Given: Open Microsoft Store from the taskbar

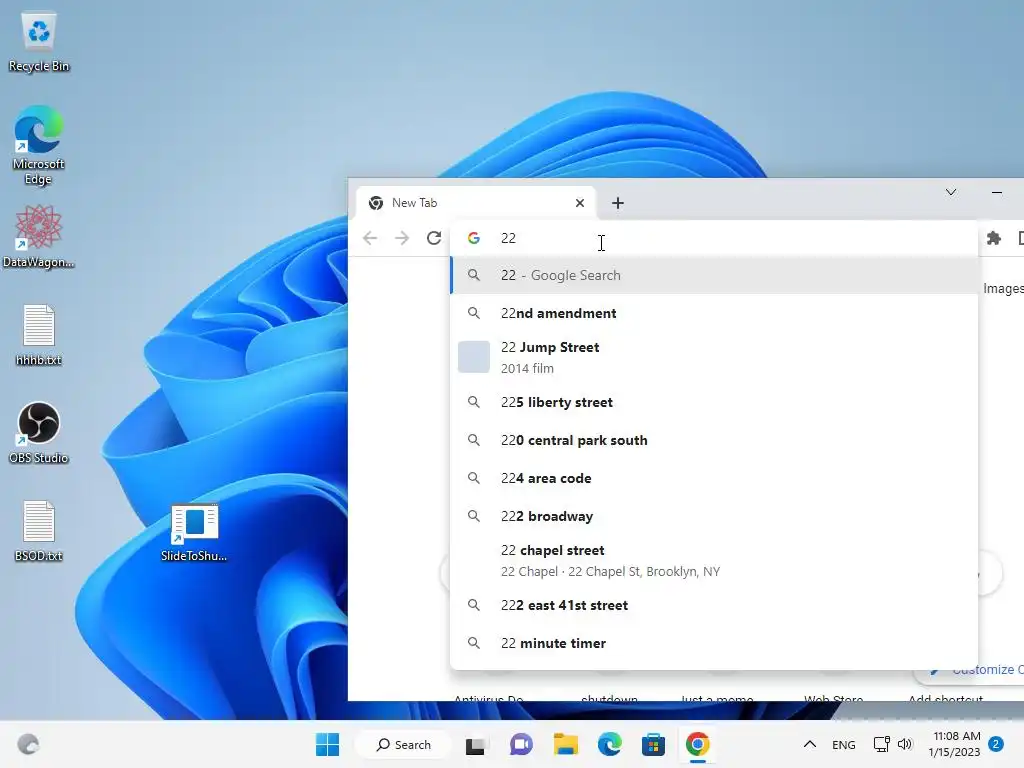Looking at the screenshot, I should click(x=653, y=744).
